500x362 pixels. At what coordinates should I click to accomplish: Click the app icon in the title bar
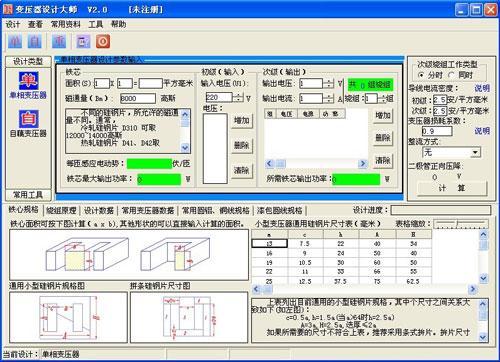coord(7,9)
